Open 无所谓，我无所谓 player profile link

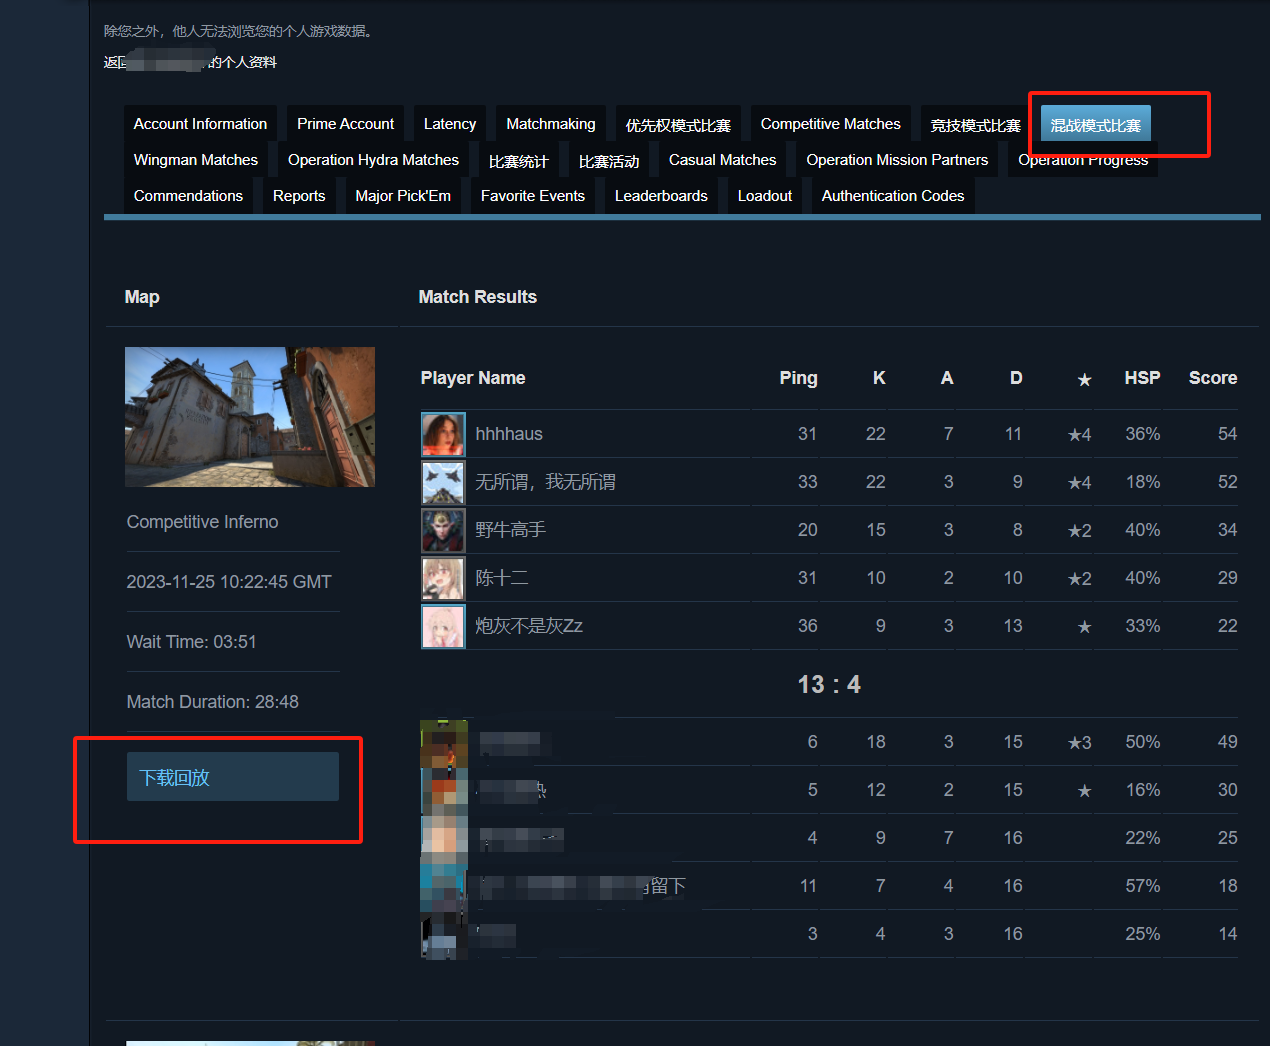pyautogui.click(x=545, y=482)
